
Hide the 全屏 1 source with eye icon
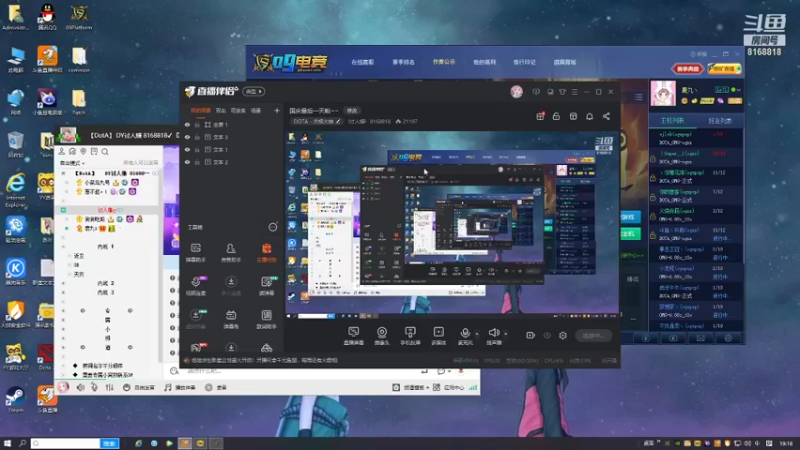click(187, 124)
